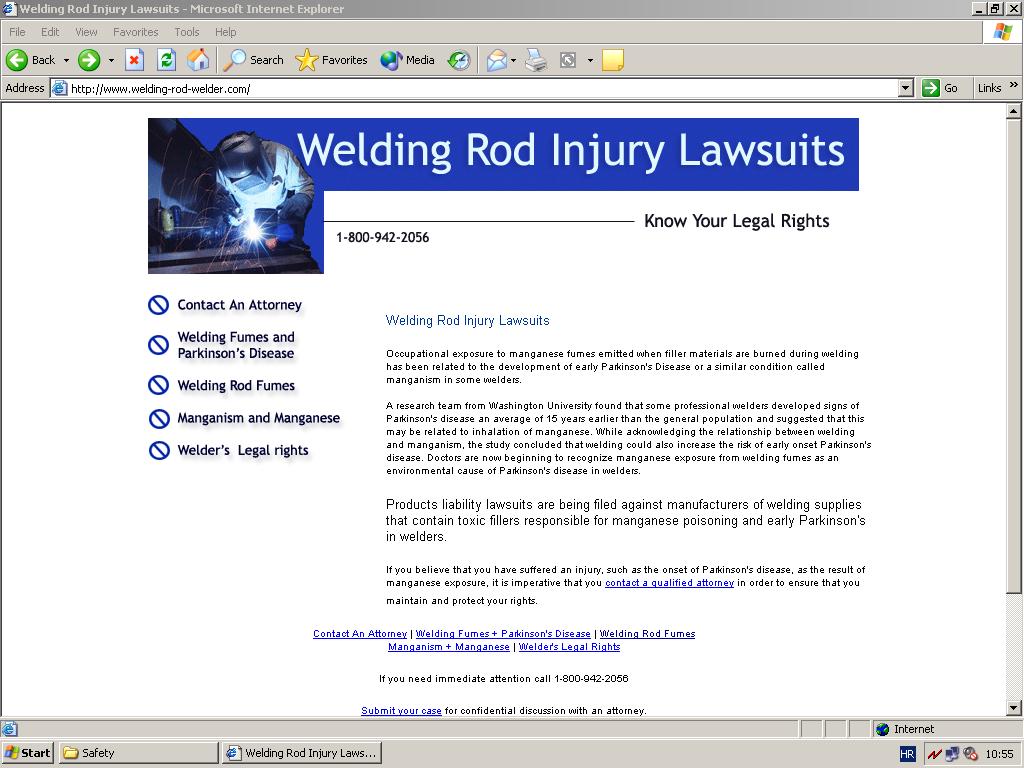
Task: Click the red N tray icon
Action: pos(935,754)
